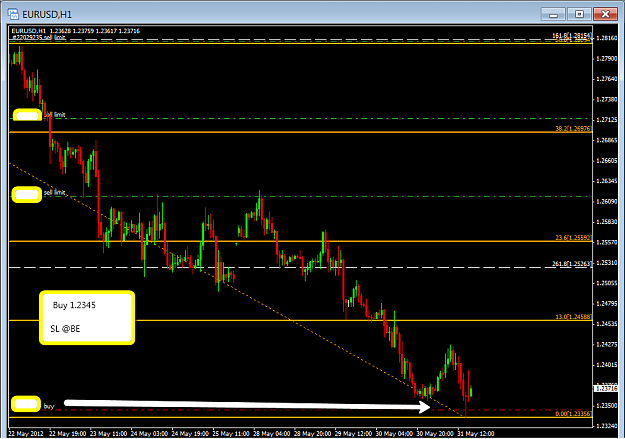The width and height of the screenshot is (625, 439).
Task: Click price scale value 1.24535
Action: coord(606,324)
